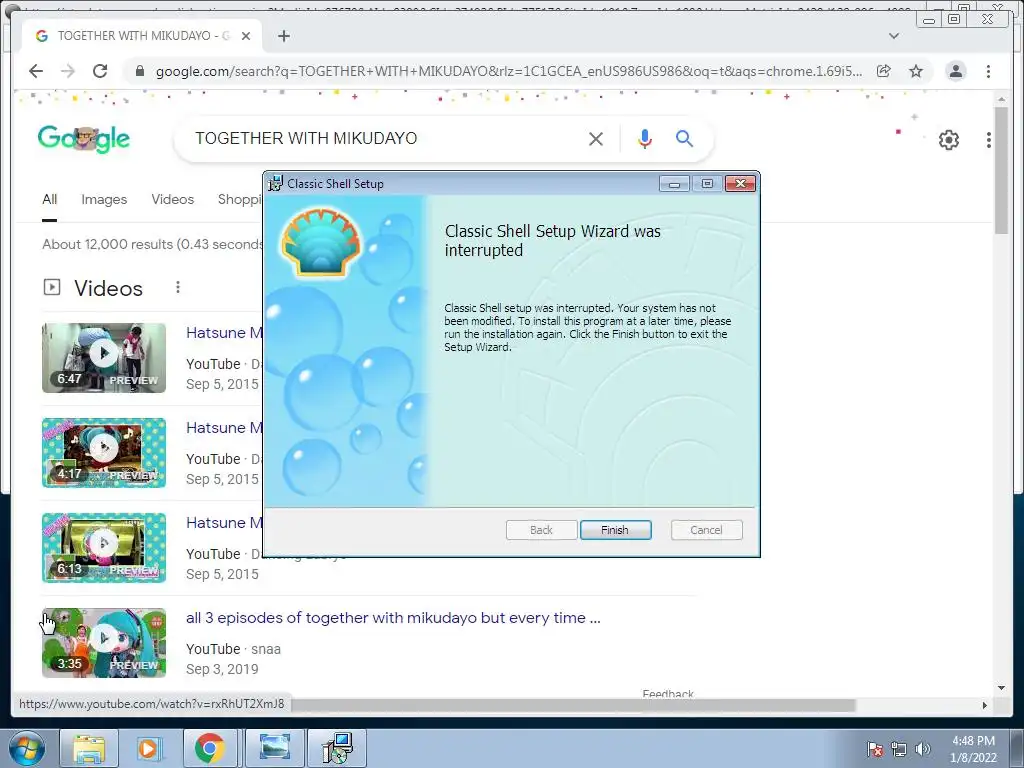
Task: Close the TOGETHER WITH MIKUDAYO tab
Action: [x=246, y=36]
